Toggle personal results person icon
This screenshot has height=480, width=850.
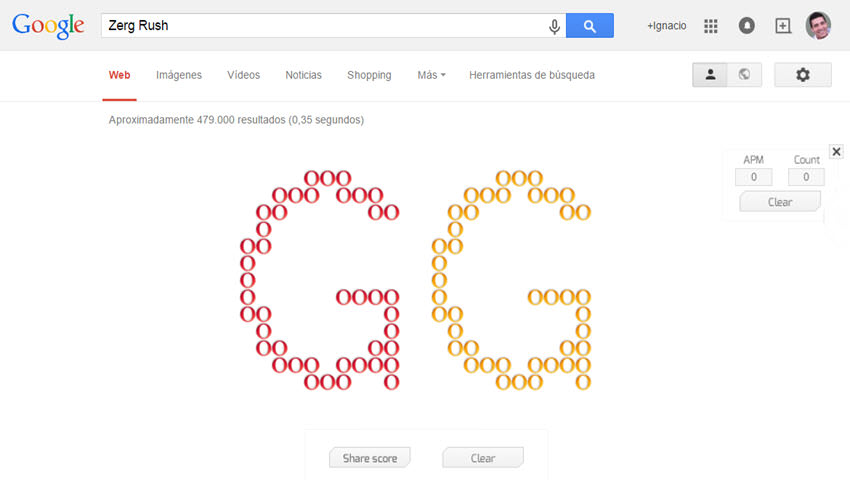pos(710,75)
